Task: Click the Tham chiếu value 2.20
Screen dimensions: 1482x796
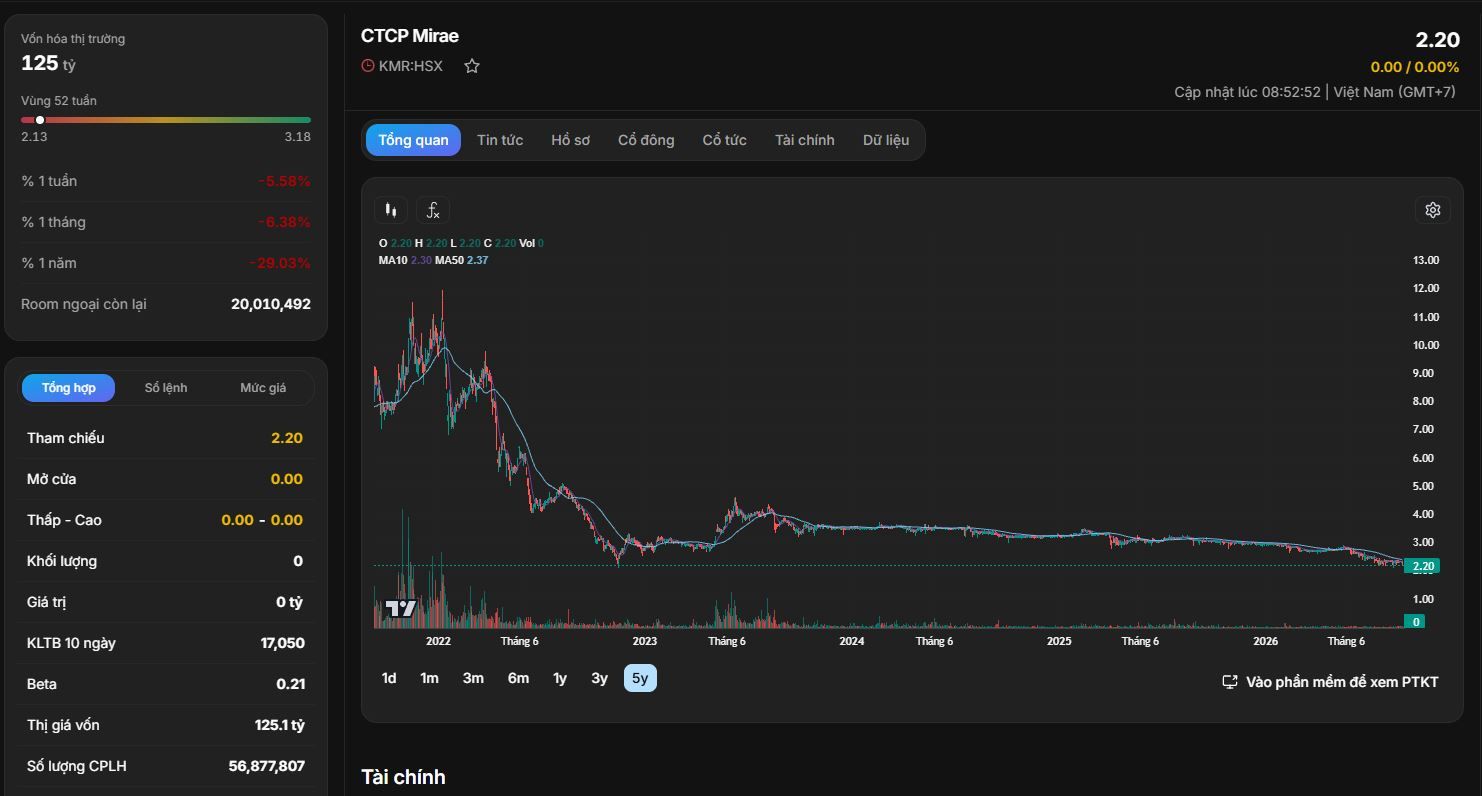Action: (287, 438)
